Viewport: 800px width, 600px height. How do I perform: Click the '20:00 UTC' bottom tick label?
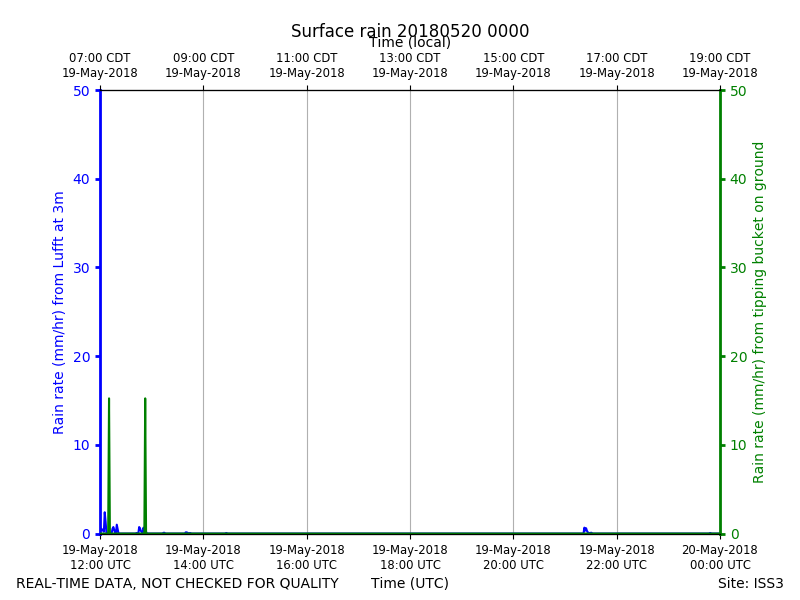point(513,565)
